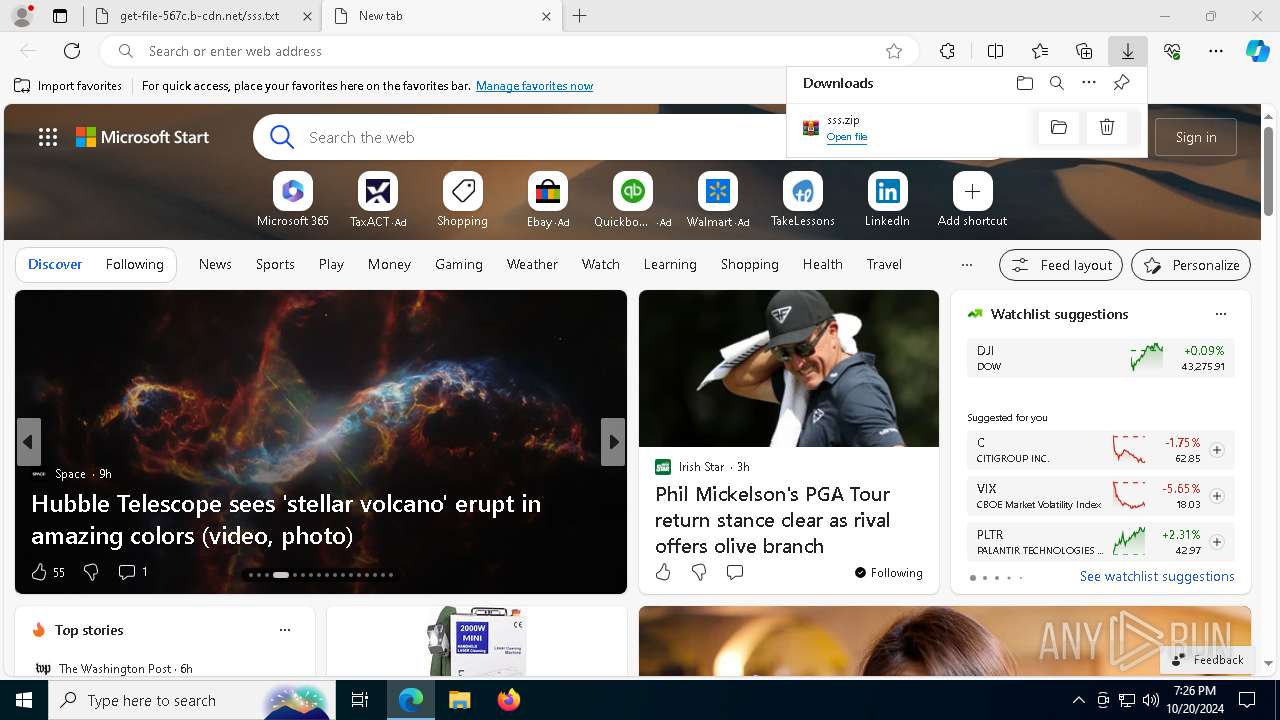The image size is (1280, 720).
Task: Expand more feed categories ellipsis
Action: coord(966,265)
